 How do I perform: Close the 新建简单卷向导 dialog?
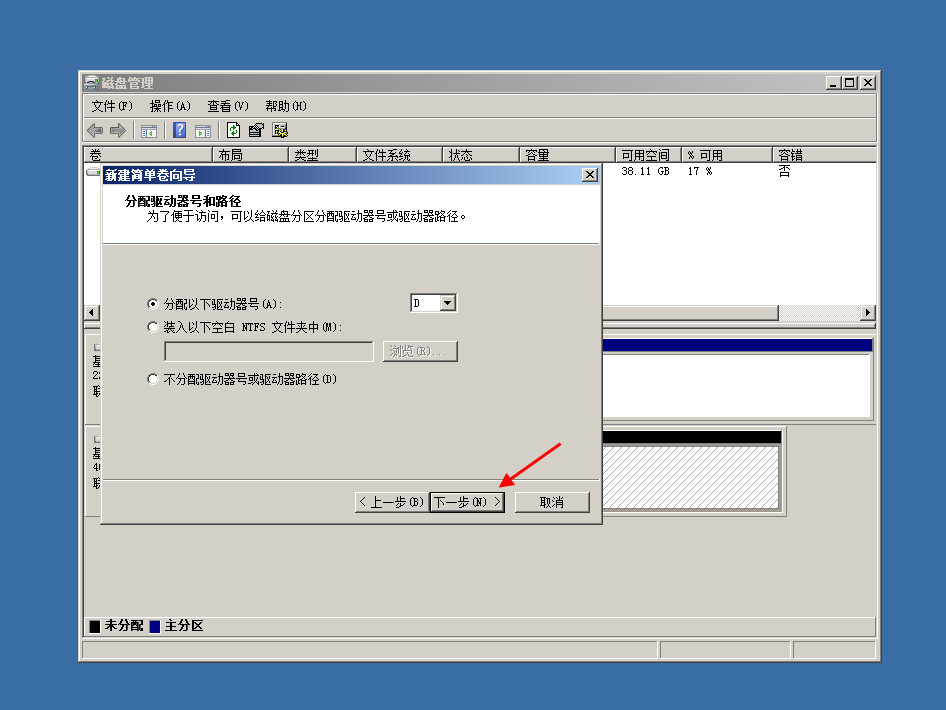click(589, 175)
